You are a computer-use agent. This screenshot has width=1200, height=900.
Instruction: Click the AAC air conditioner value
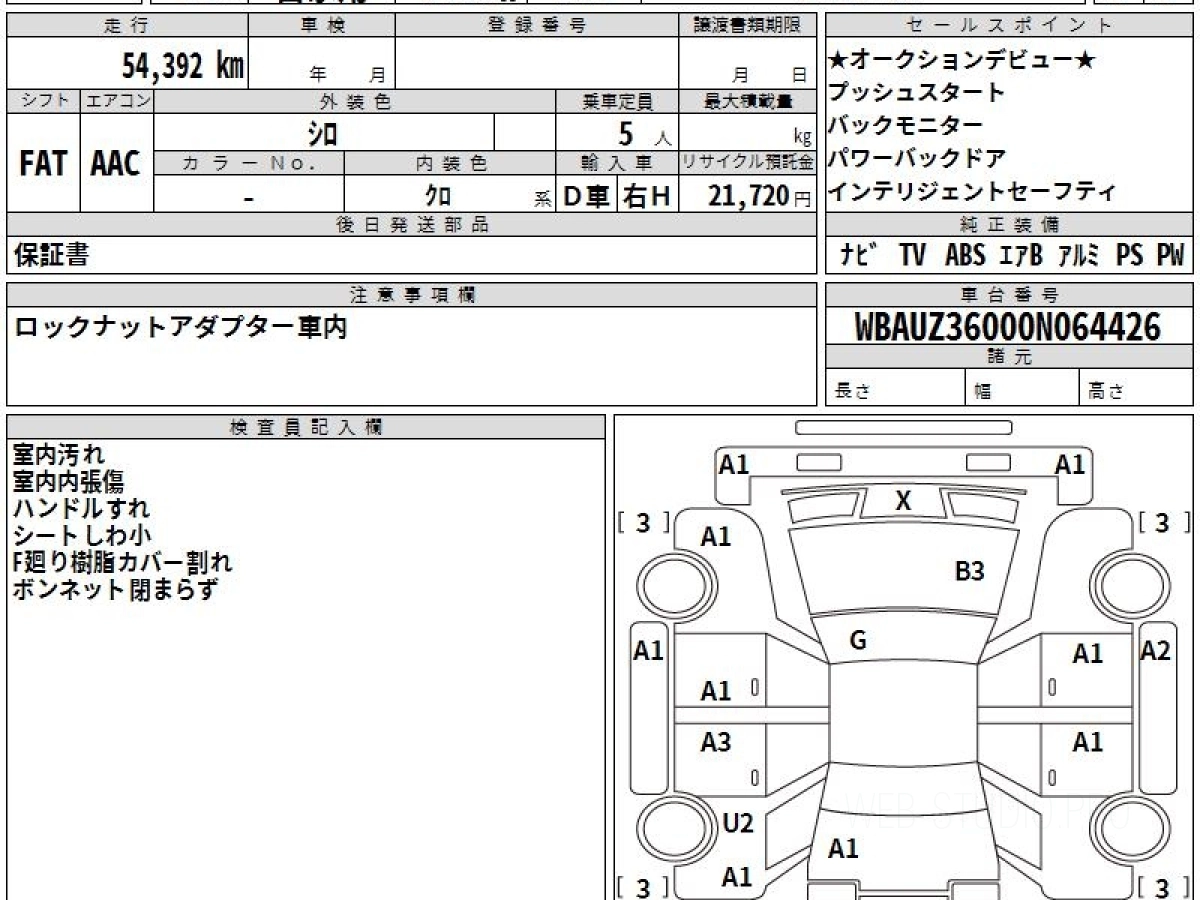pyautogui.click(x=116, y=164)
